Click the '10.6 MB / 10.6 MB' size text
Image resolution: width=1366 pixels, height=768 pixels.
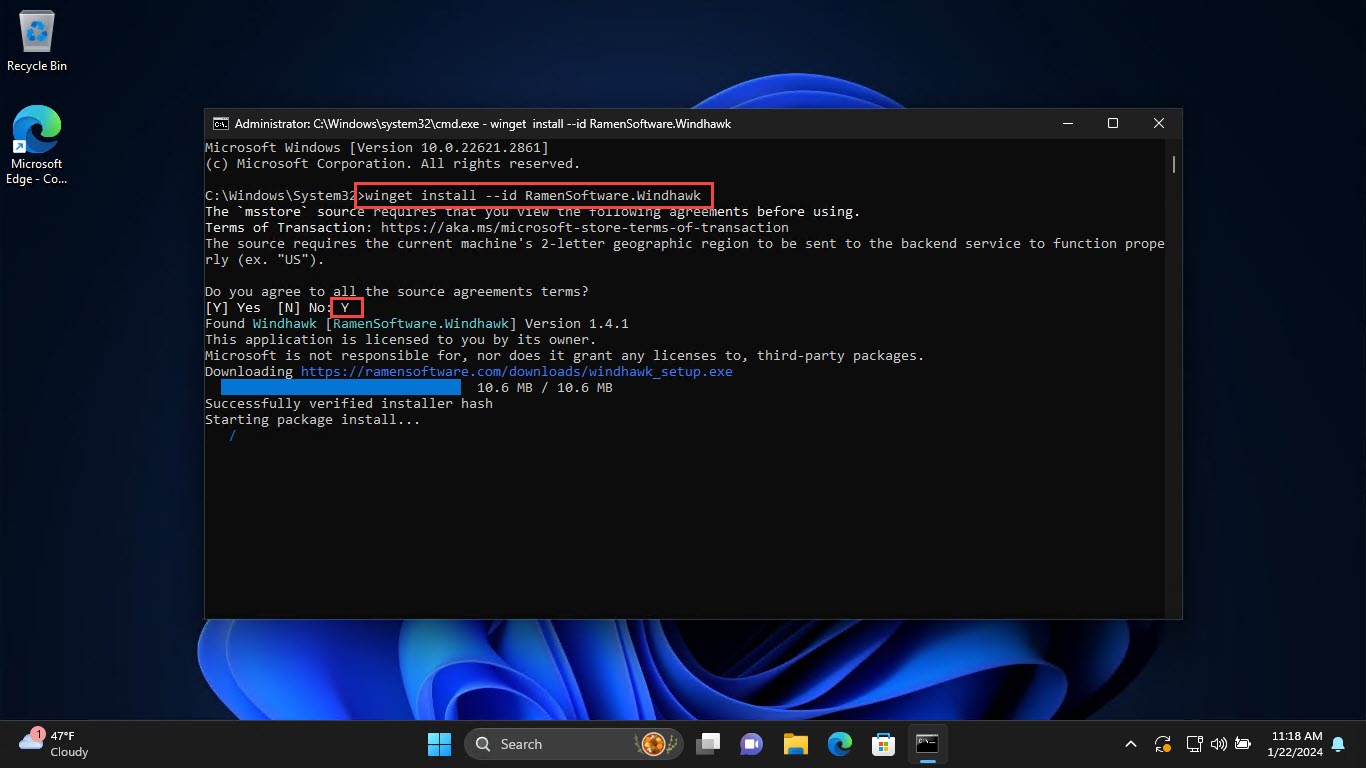point(545,388)
